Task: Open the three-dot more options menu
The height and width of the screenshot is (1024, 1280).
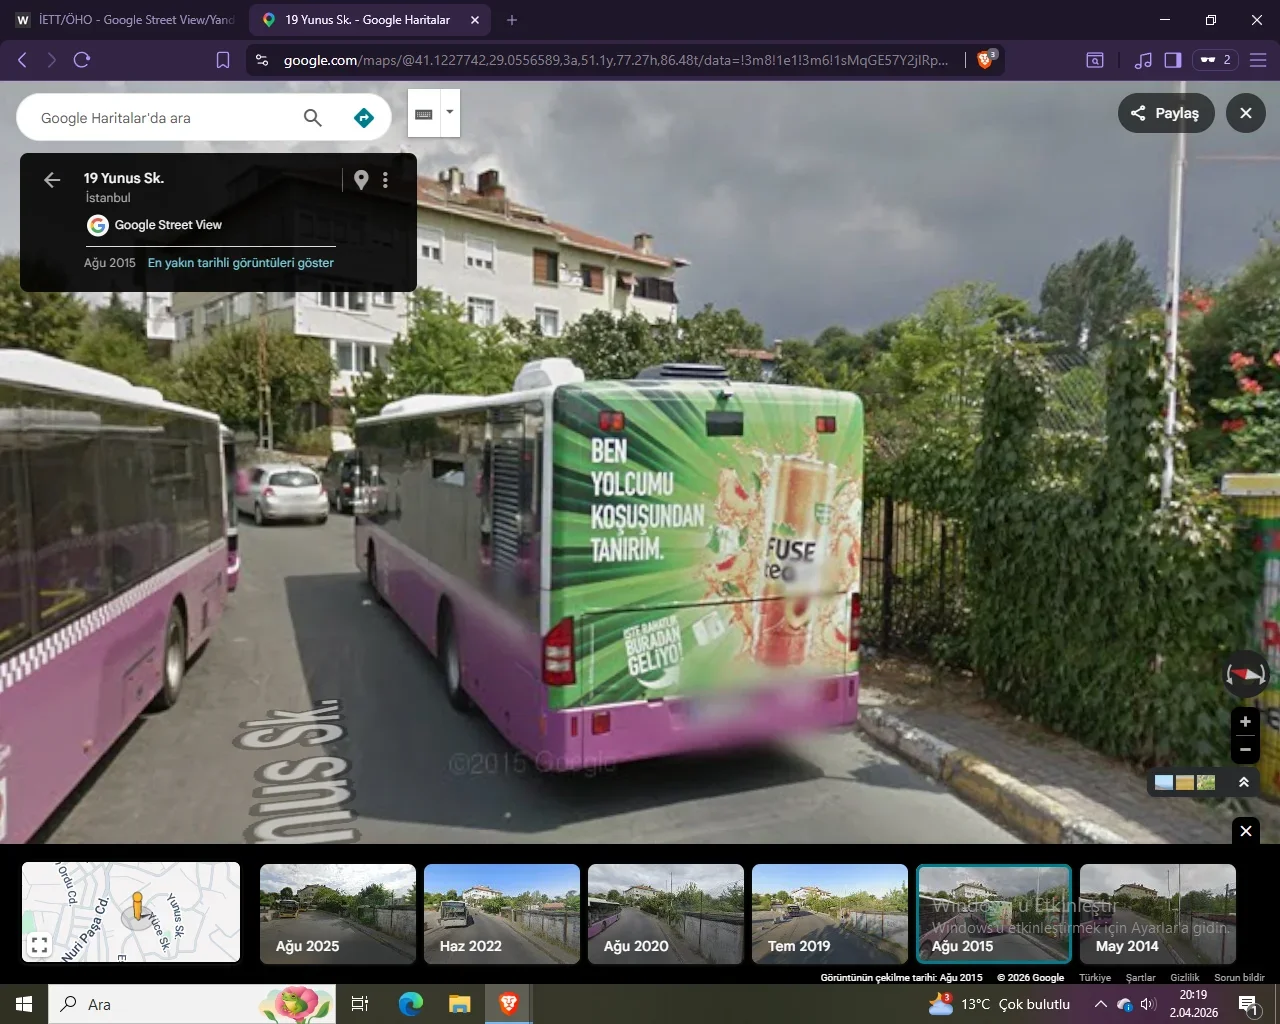Action: [385, 180]
